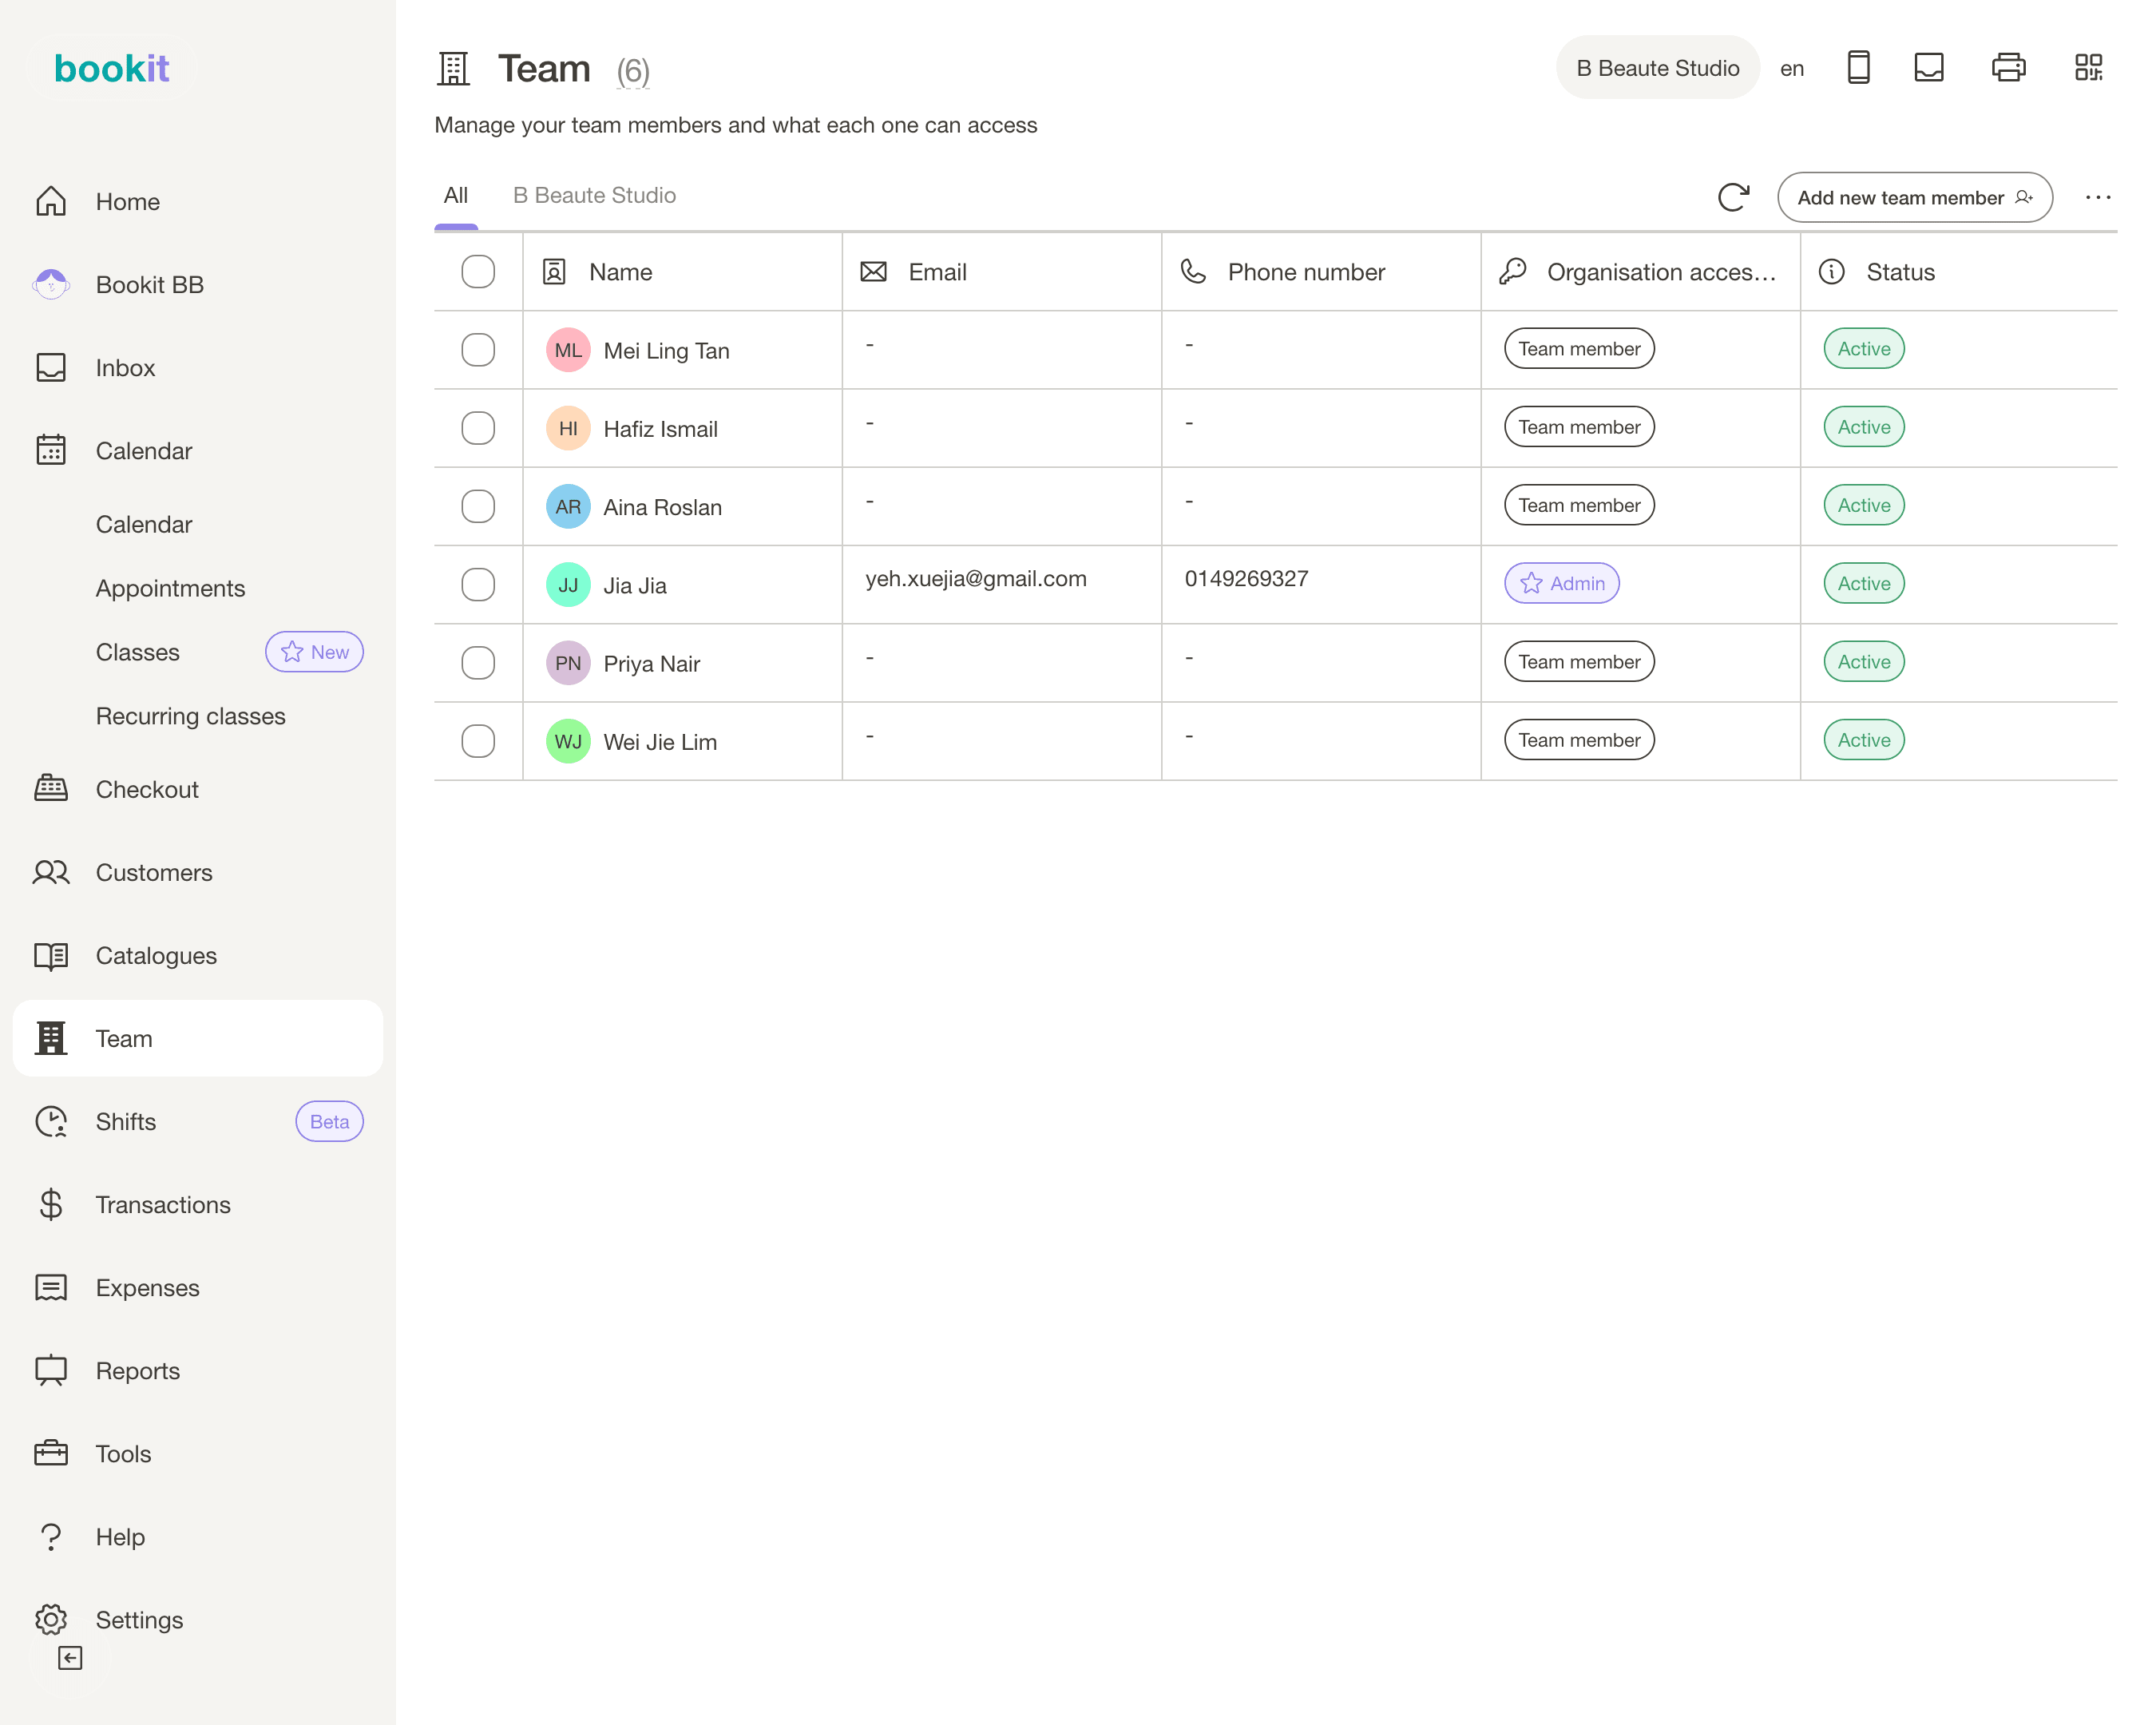Switch to the All tab
This screenshot has width=2156, height=1725.
coord(456,195)
